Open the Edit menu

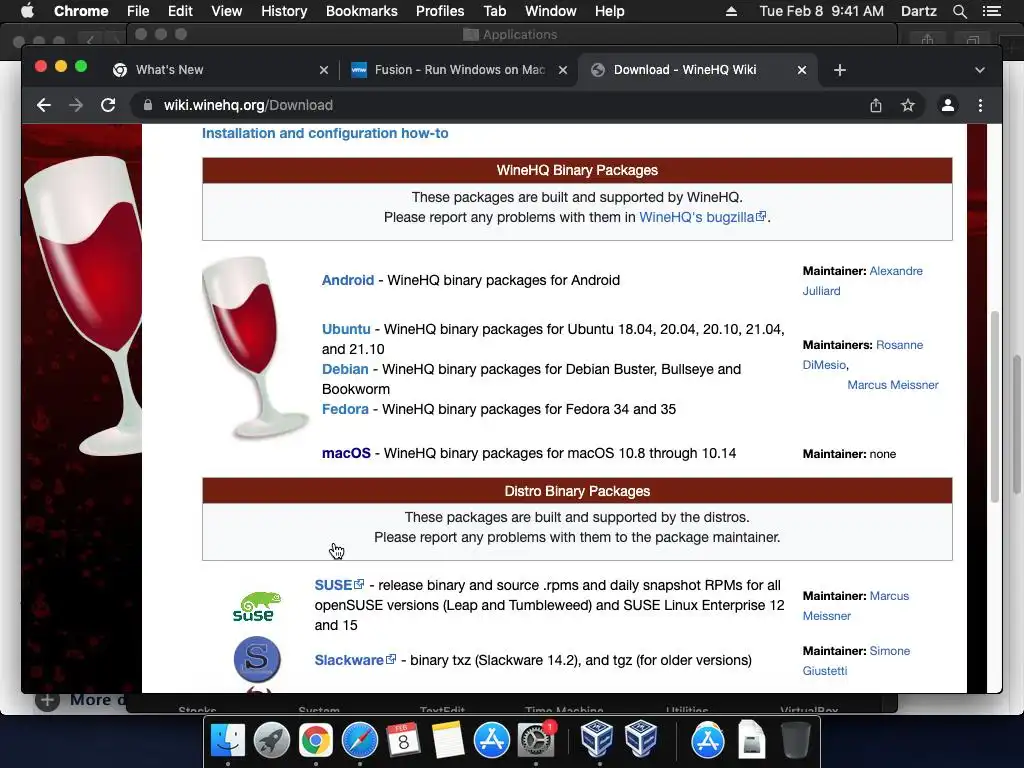pyautogui.click(x=180, y=11)
